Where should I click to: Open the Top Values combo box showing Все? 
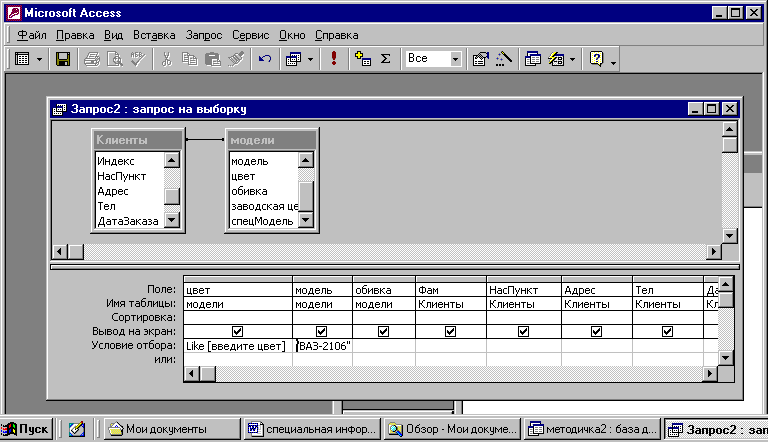point(432,59)
